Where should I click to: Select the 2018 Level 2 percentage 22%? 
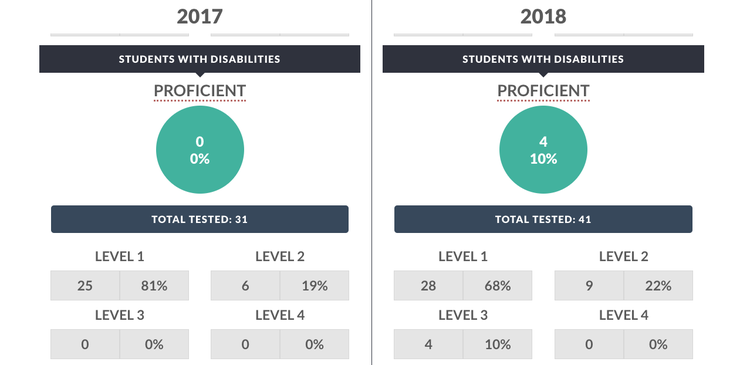[x=658, y=286]
